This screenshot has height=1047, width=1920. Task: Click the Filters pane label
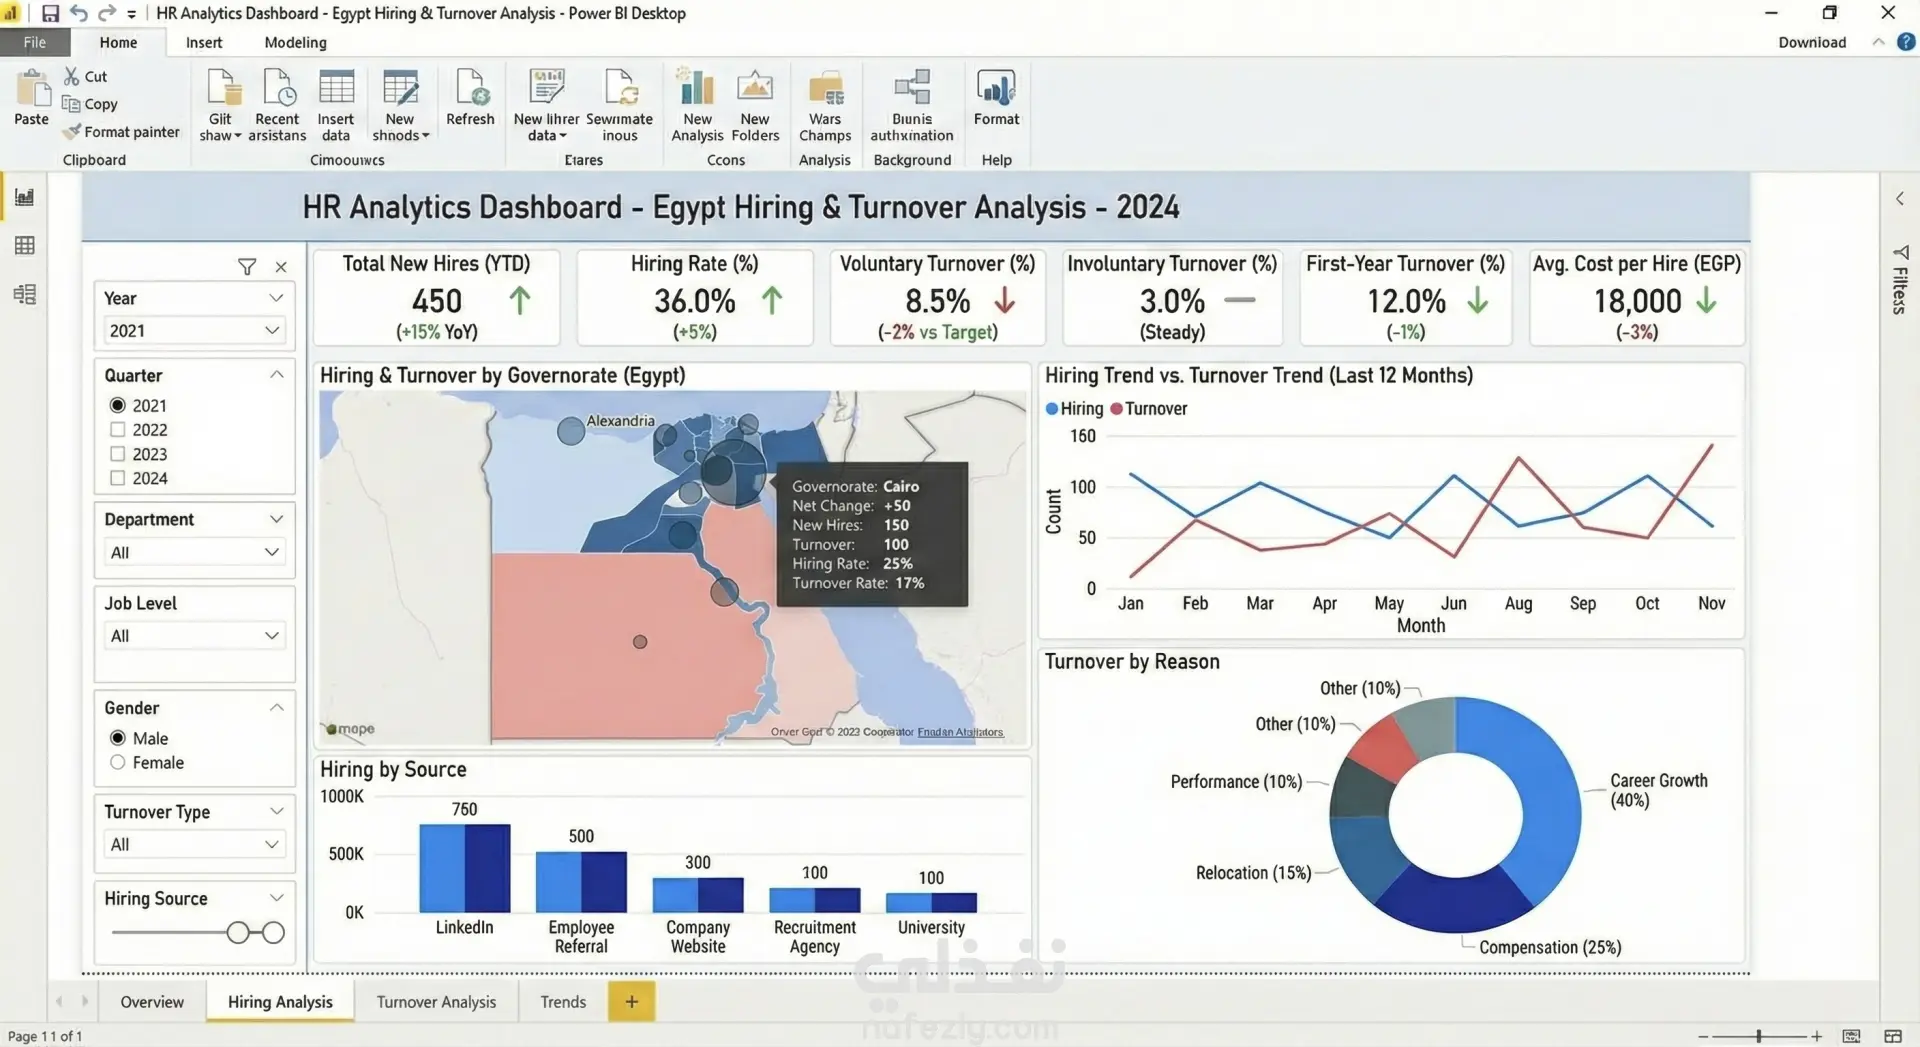coord(1900,290)
